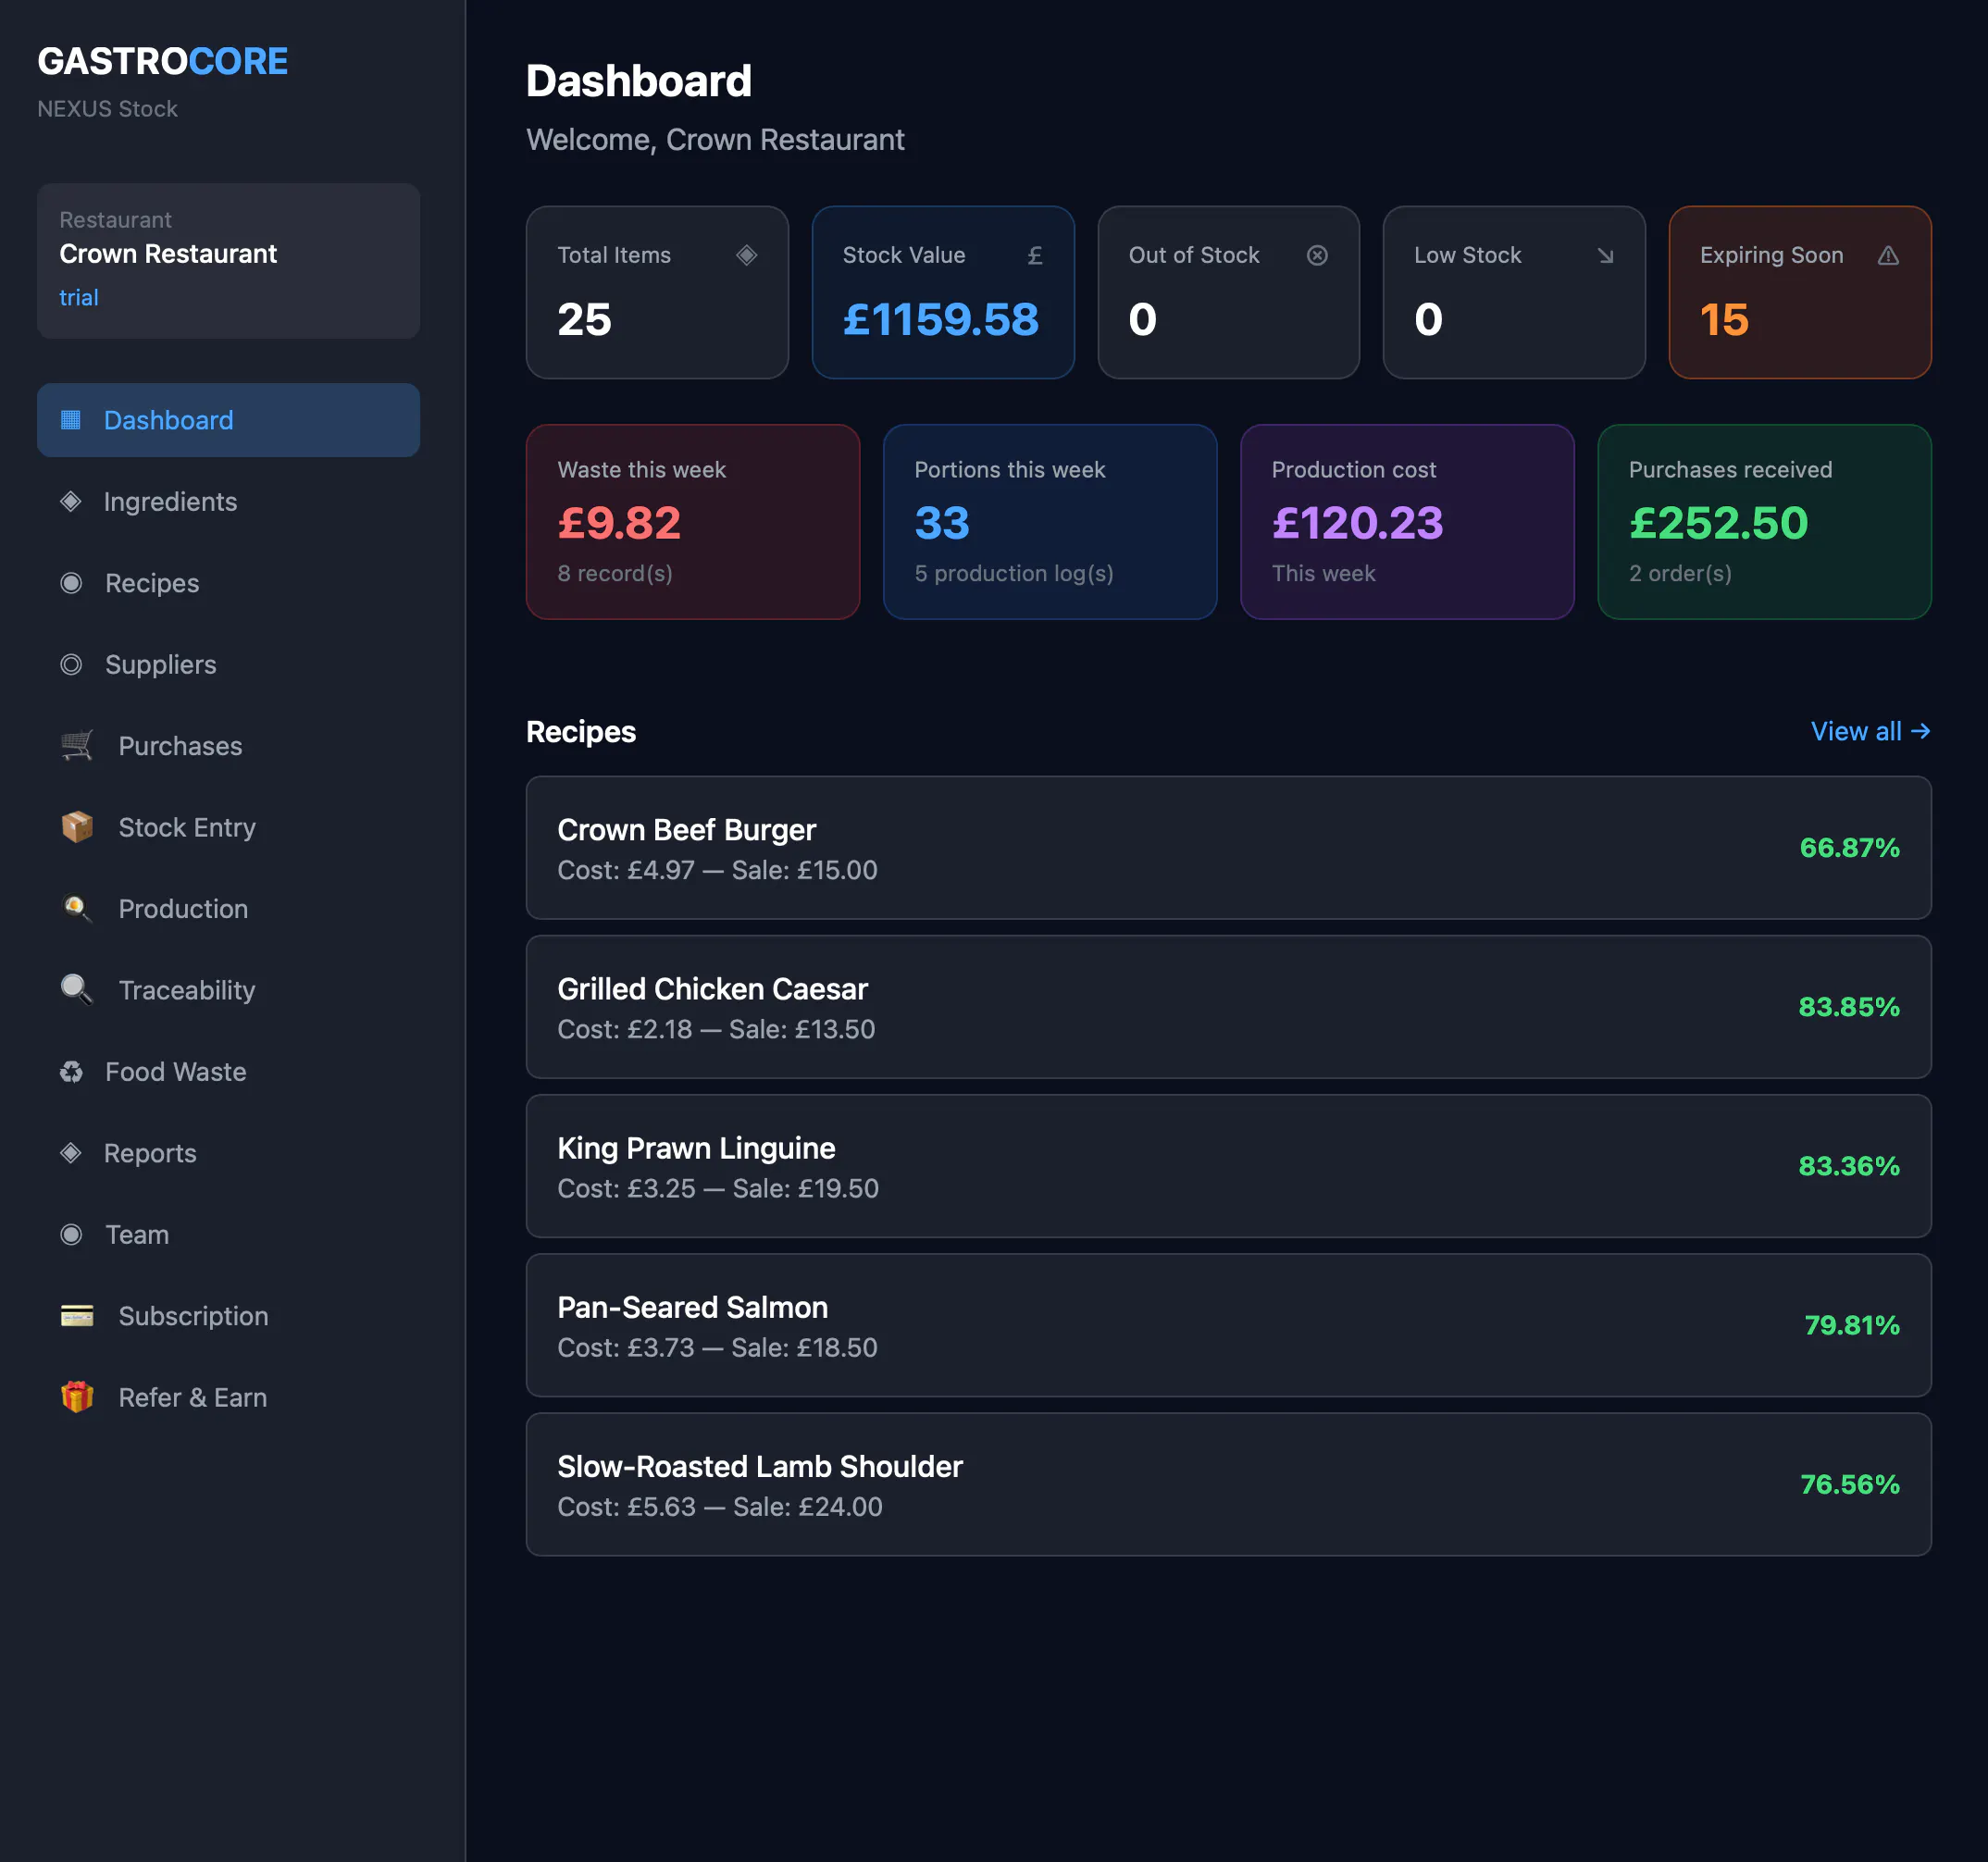Open the Low Stock card
Image resolution: width=1988 pixels, height=1862 pixels.
point(1514,292)
